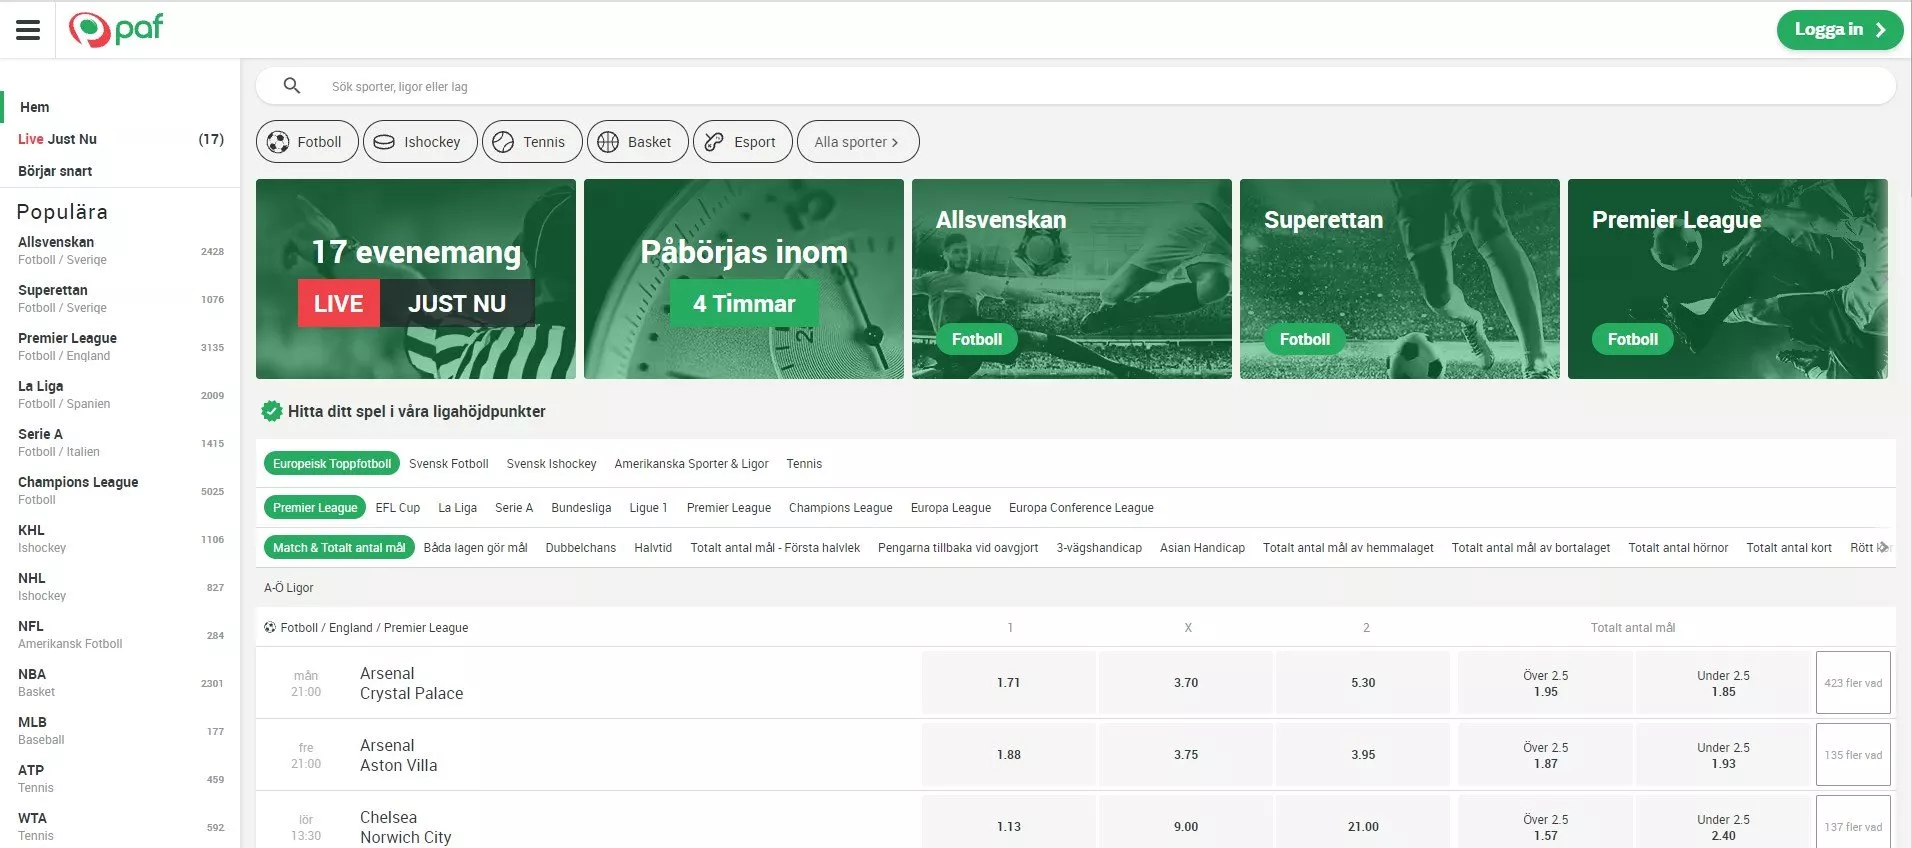The height and width of the screenshot is (848, 1912).
Task: Select Över 2.5 at 1.95
Action: pos(1545,683)
